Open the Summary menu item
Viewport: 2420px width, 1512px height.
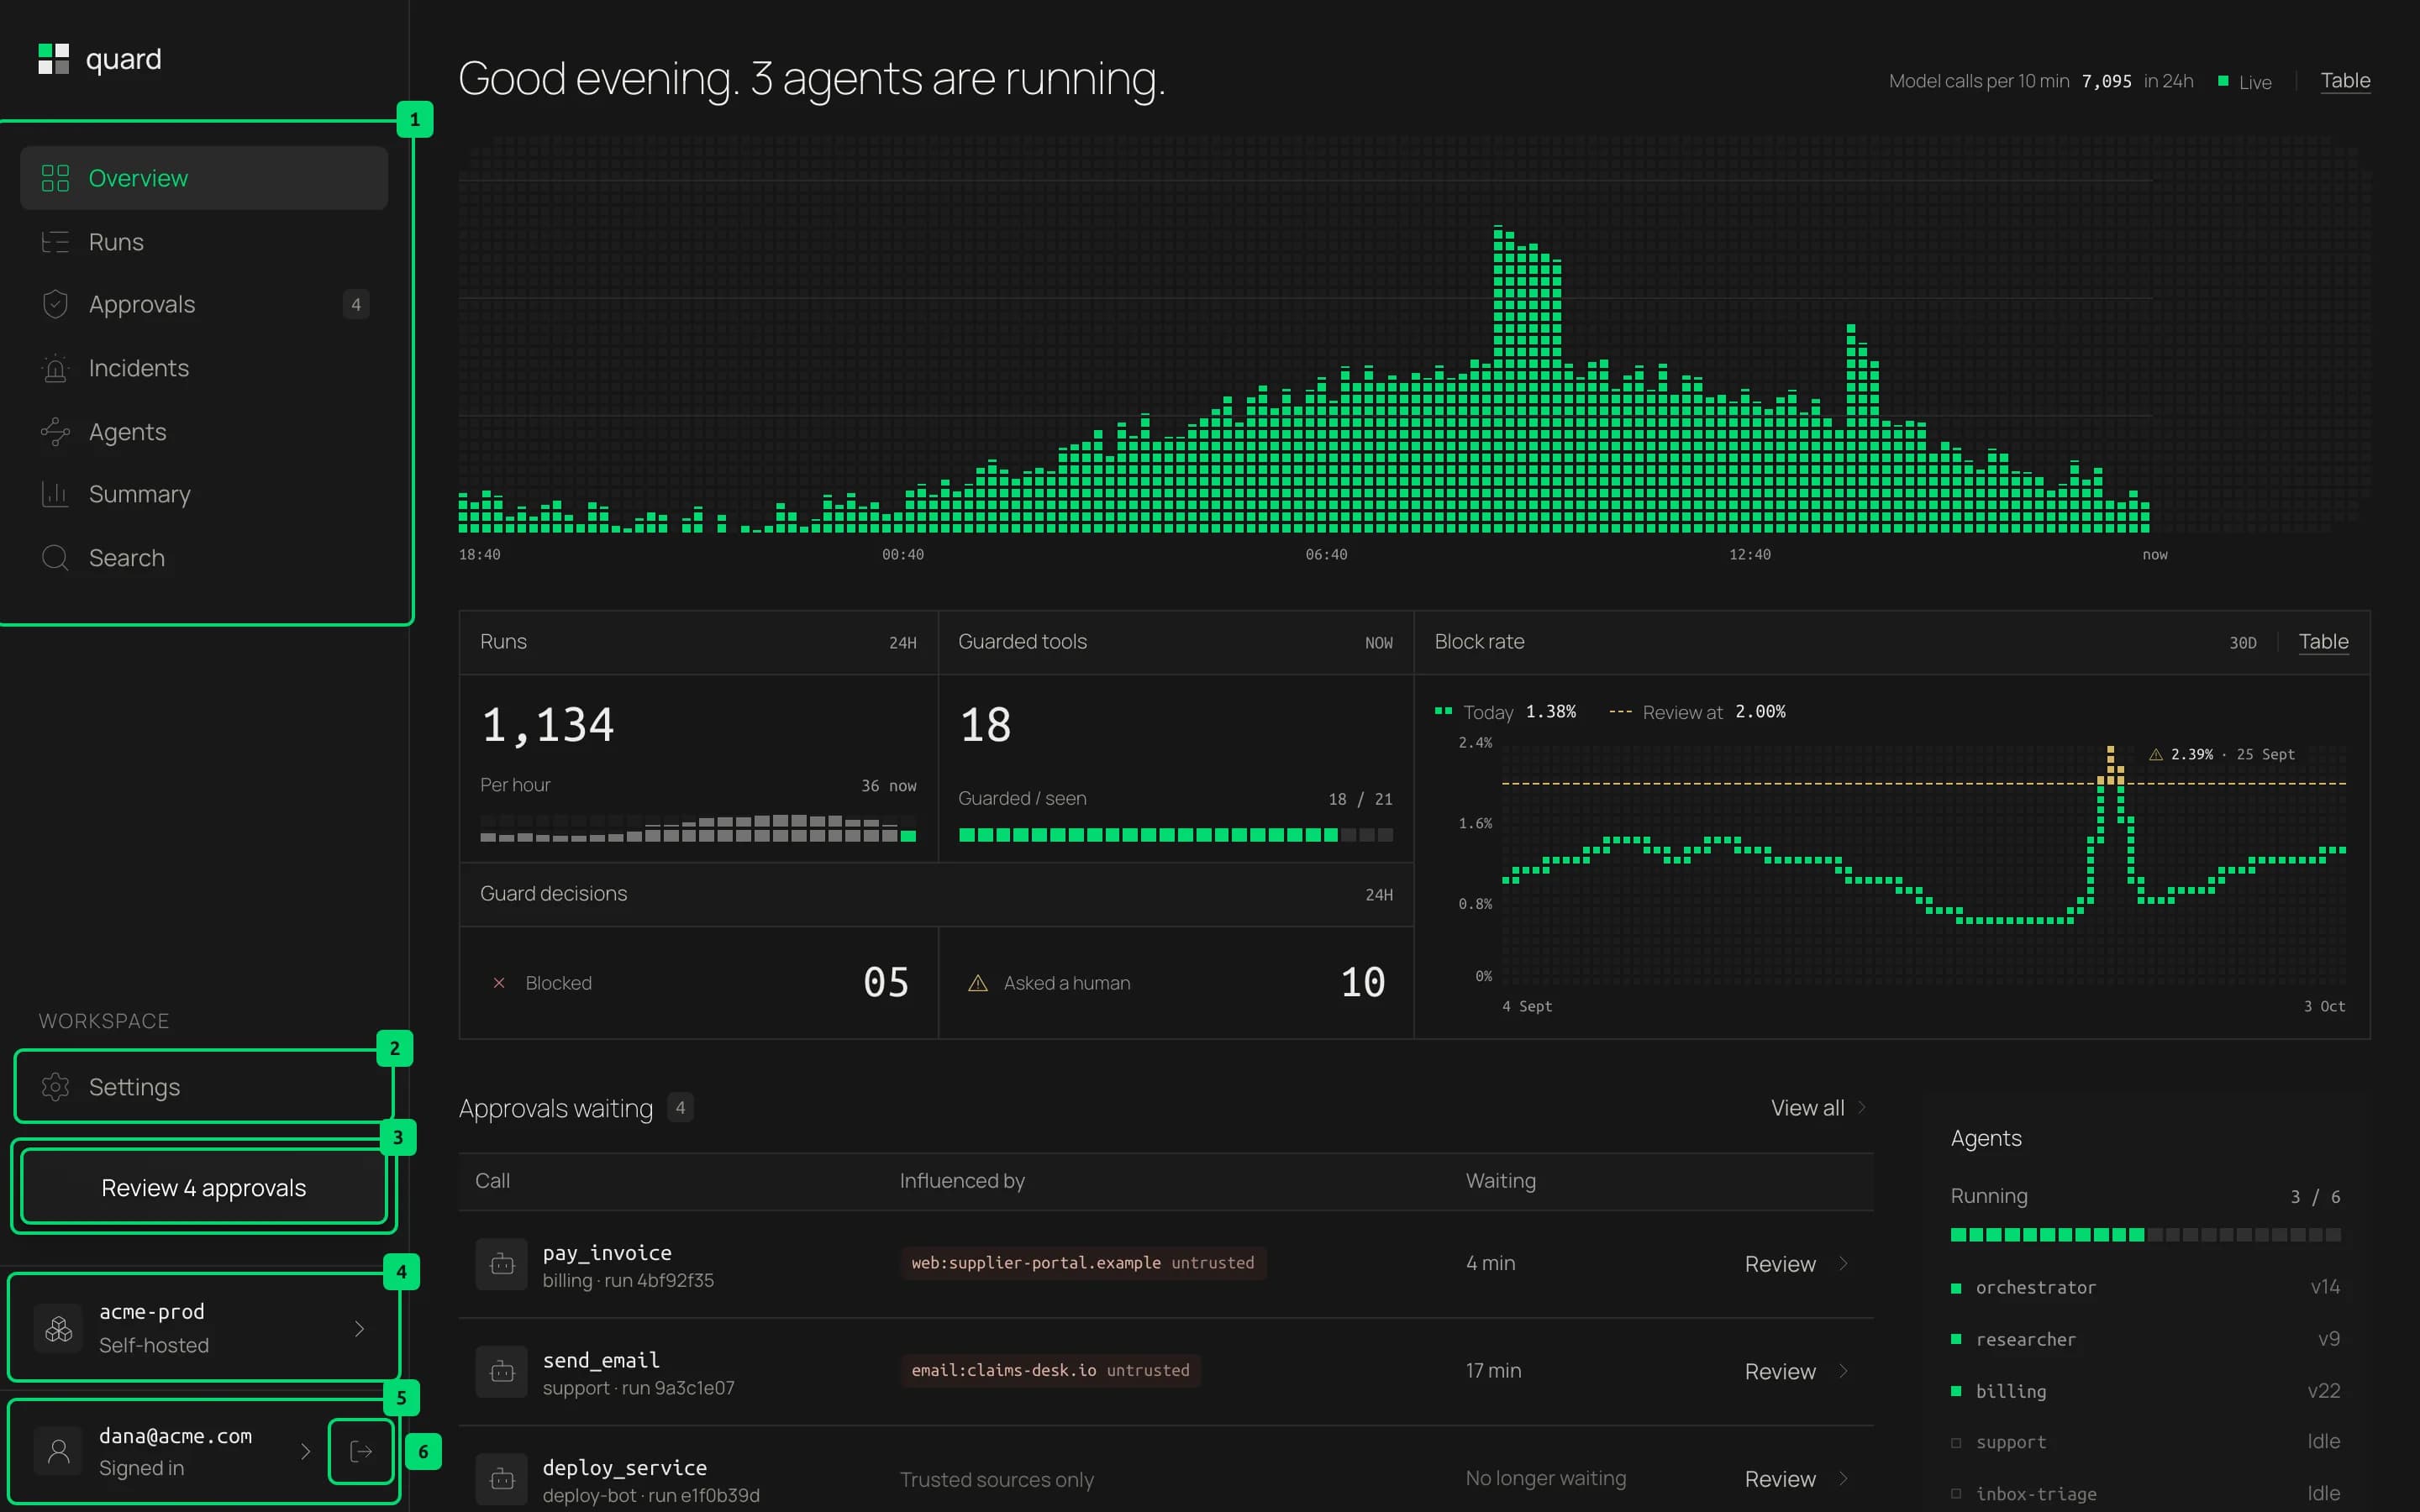204,494
